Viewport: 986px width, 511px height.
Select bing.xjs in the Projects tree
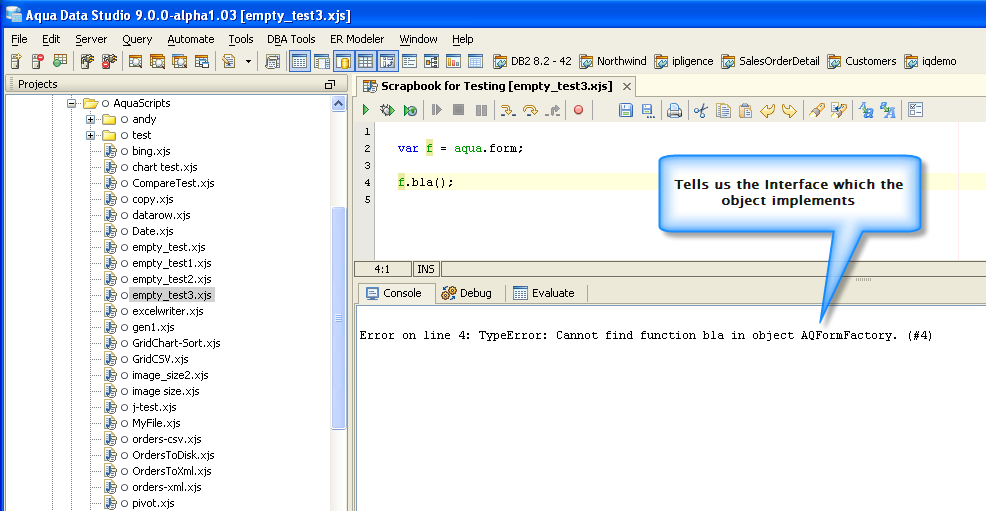[x=151, y=151]
